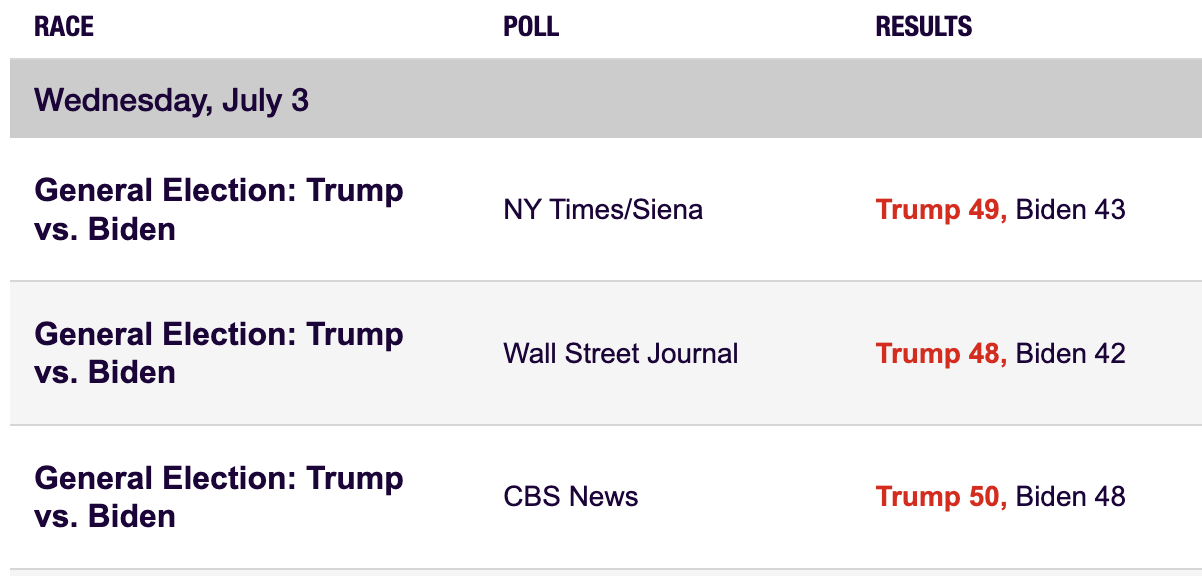Click empty space right of Biden 42
The width and height of the screenshot is (1202, 576).
point(1165,353)
